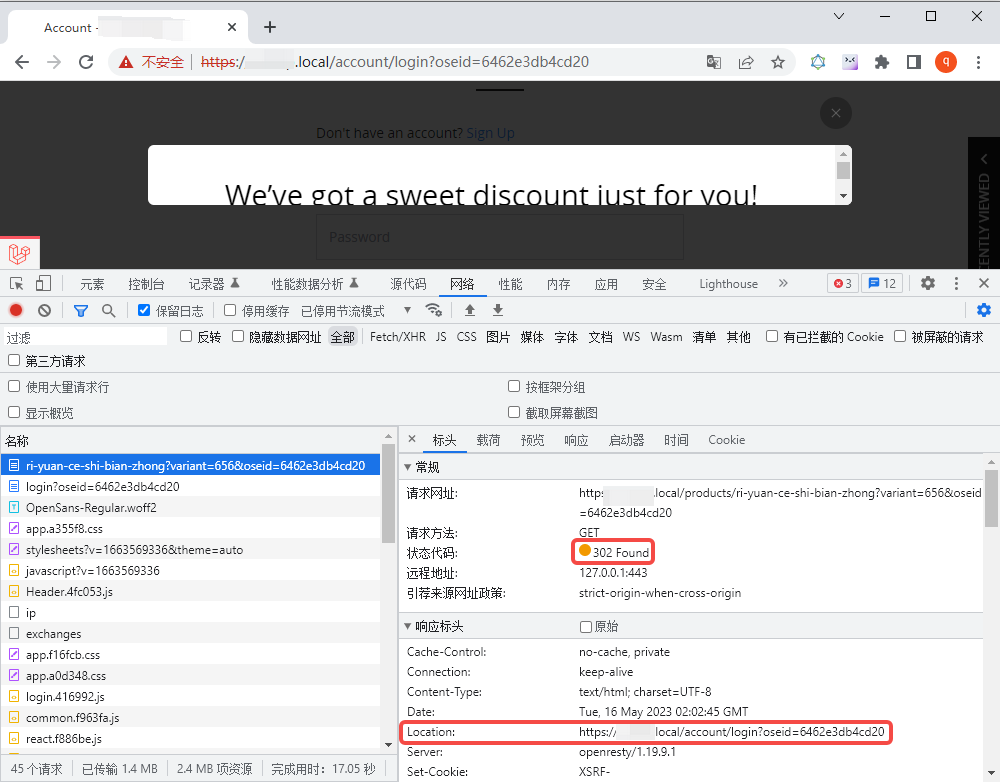Close the request details pane X

412,439
